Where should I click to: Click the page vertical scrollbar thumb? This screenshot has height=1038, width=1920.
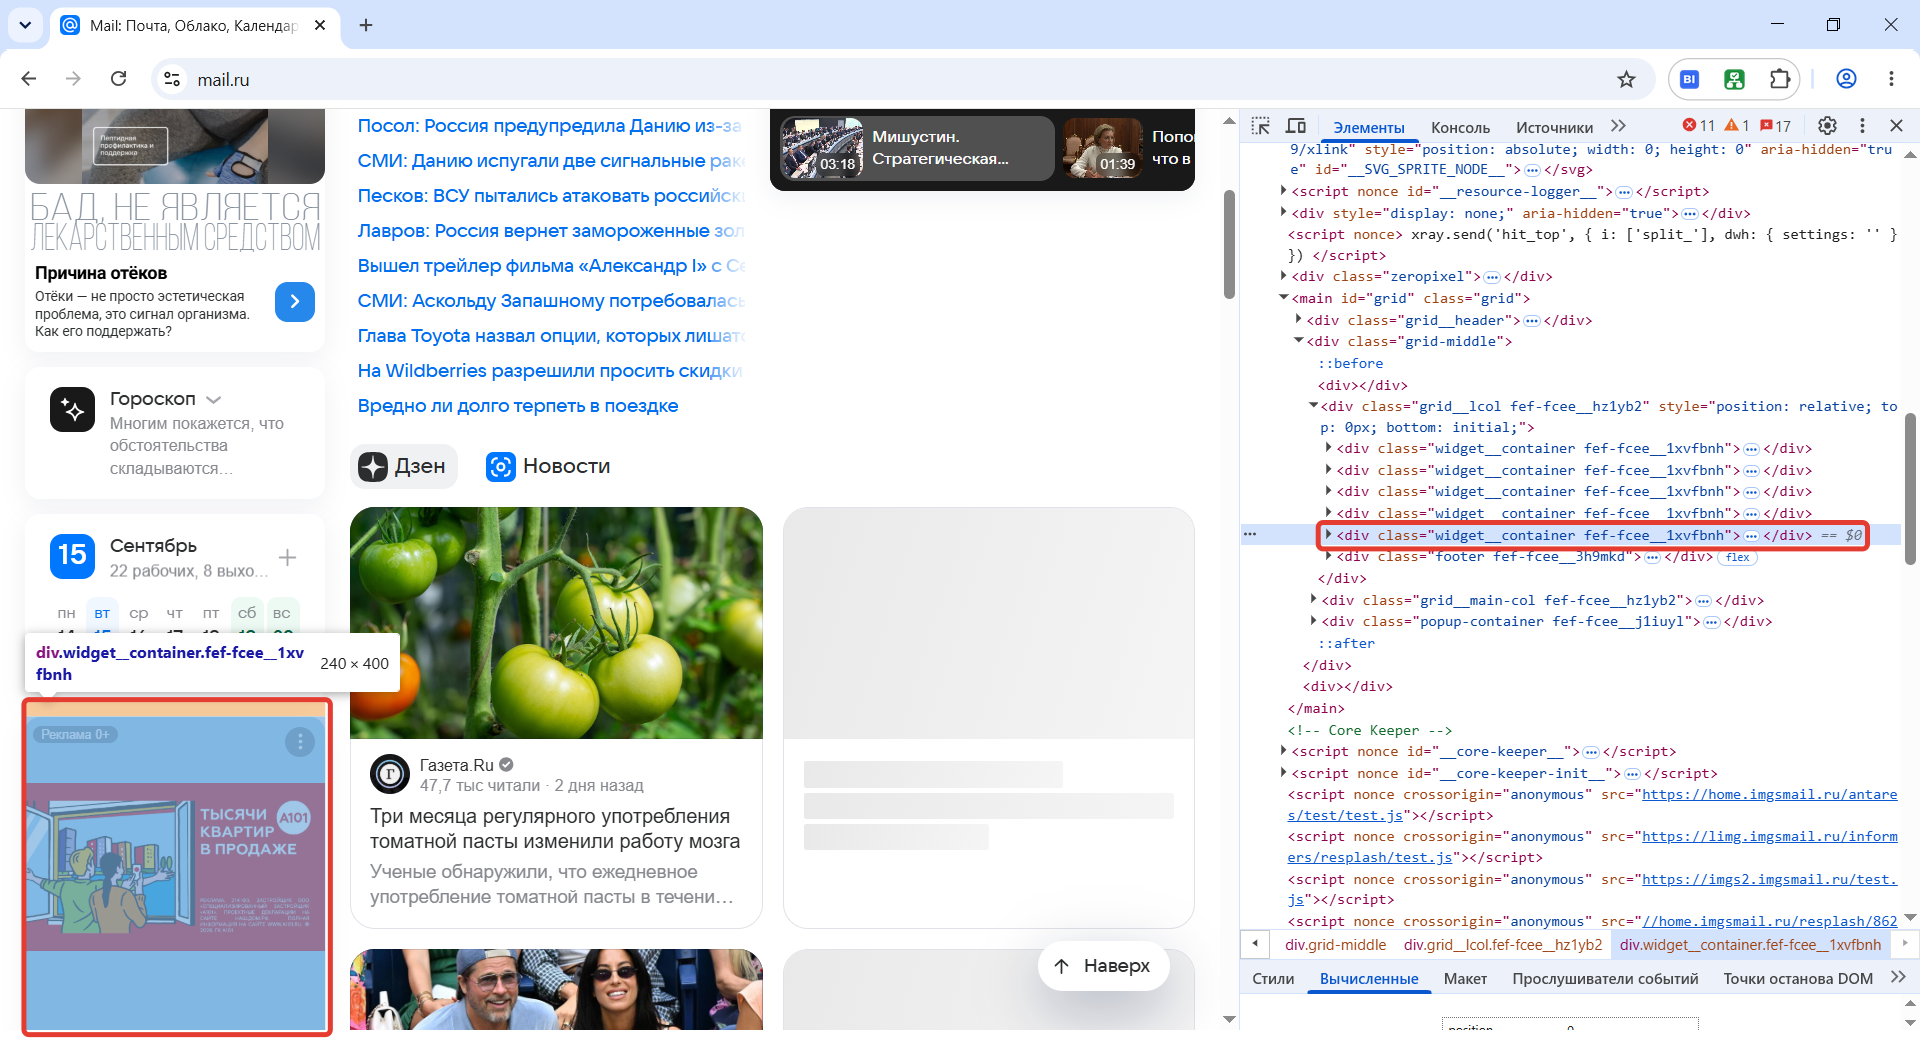click(x=1229, y=244)
